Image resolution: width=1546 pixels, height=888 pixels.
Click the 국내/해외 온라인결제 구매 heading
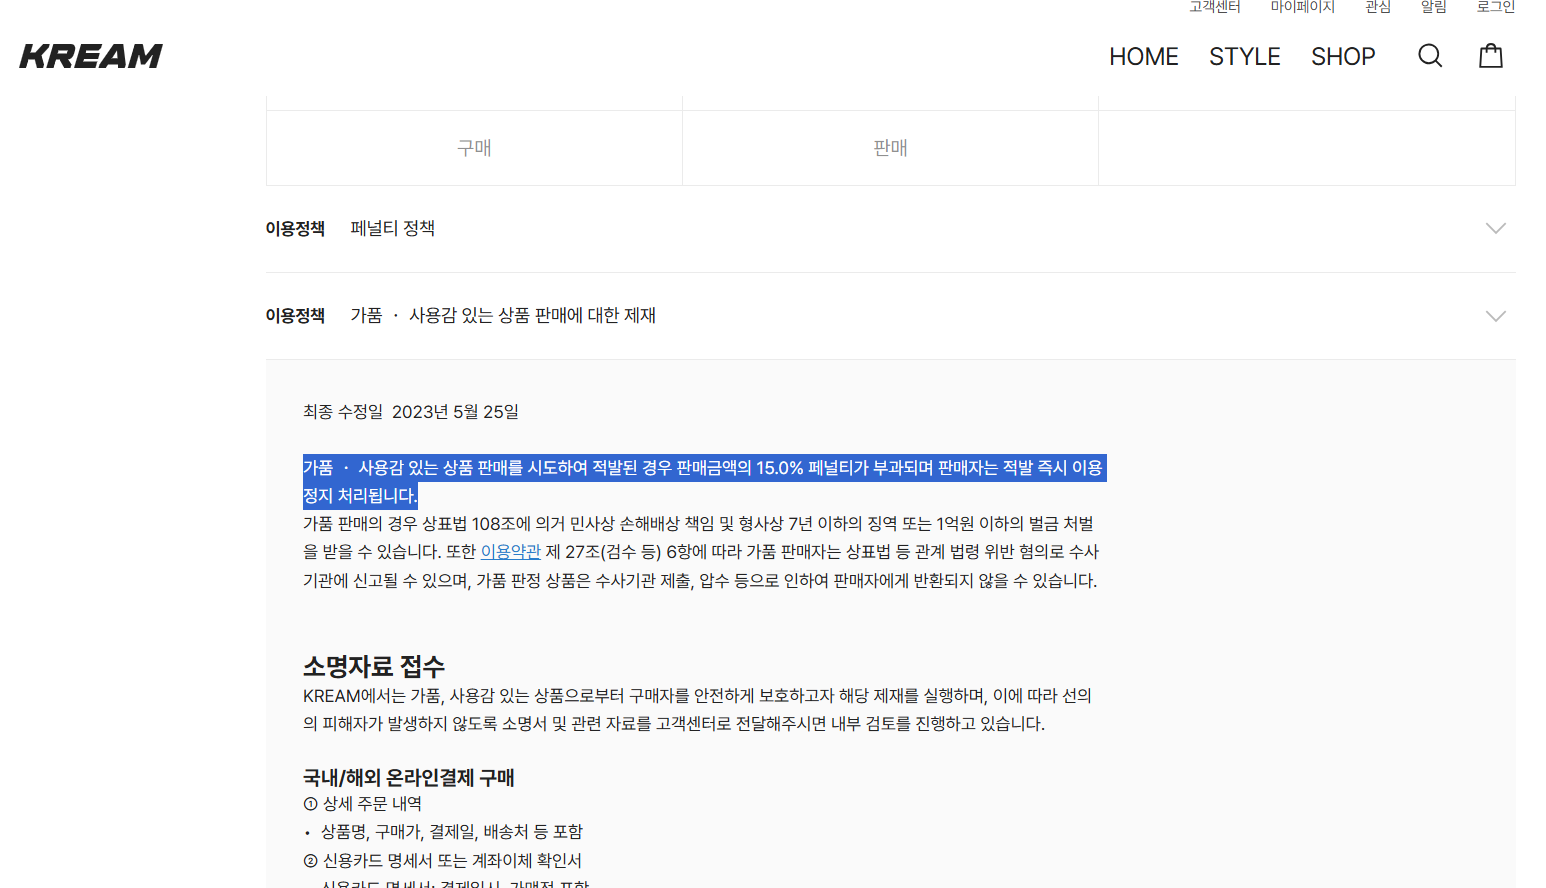pyautogui.click(x=409, y=777)
